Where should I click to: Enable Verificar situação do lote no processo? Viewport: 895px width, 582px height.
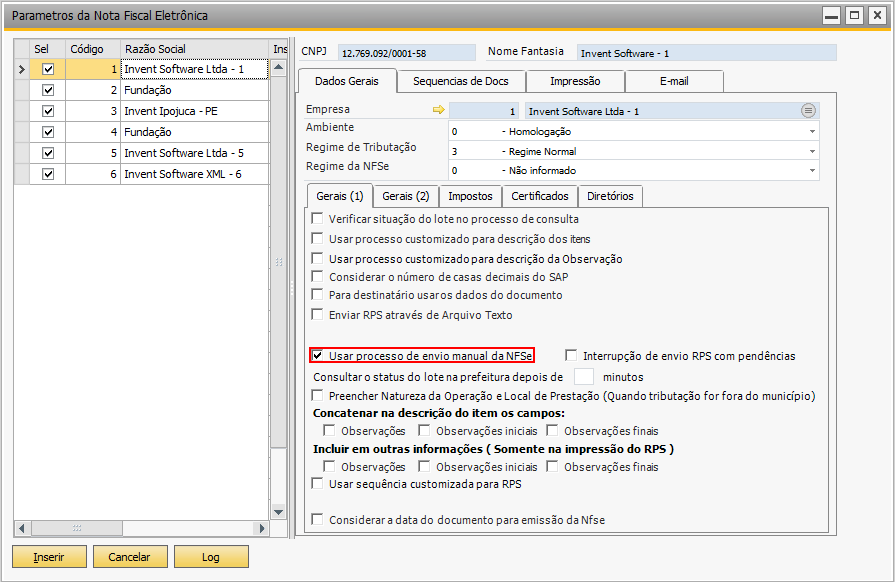[317, 219]
